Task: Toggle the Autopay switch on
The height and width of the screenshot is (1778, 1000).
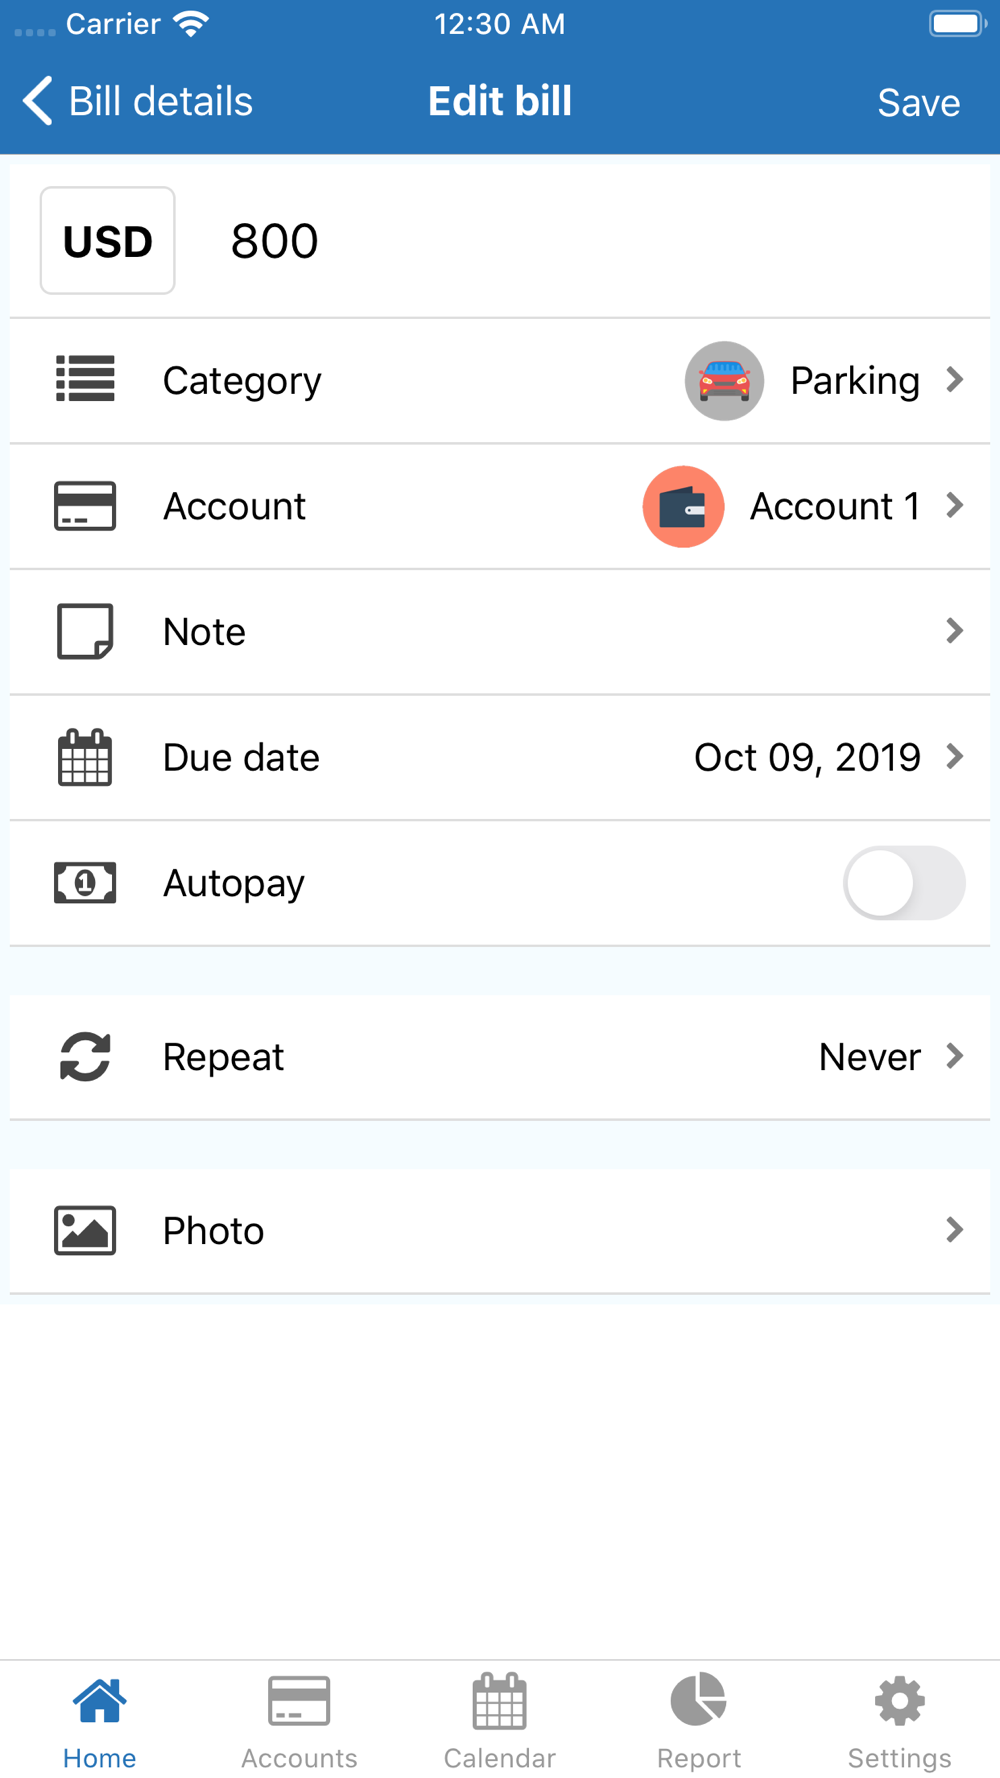Action: (904, 883)
